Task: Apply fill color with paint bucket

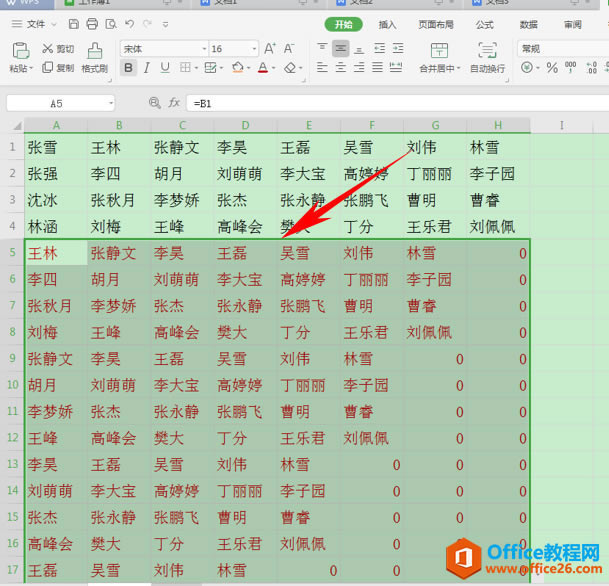Action: coord(237,68)
